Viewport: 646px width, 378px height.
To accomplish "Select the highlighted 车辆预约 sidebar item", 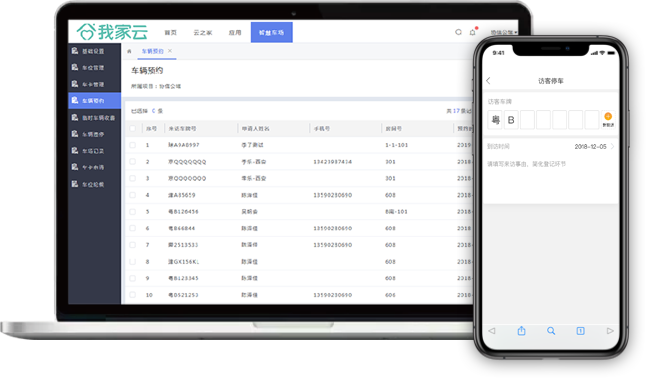I will click(x=95, y=101).
